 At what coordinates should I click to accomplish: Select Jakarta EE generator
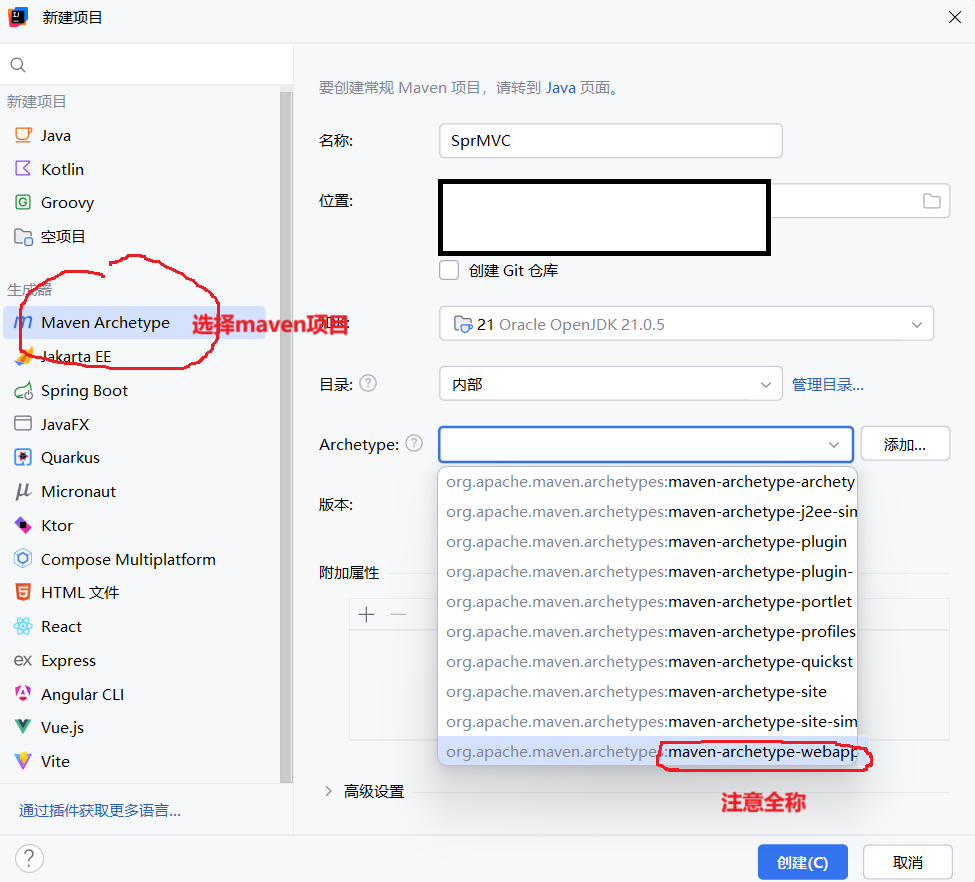(x=134, y=356)
